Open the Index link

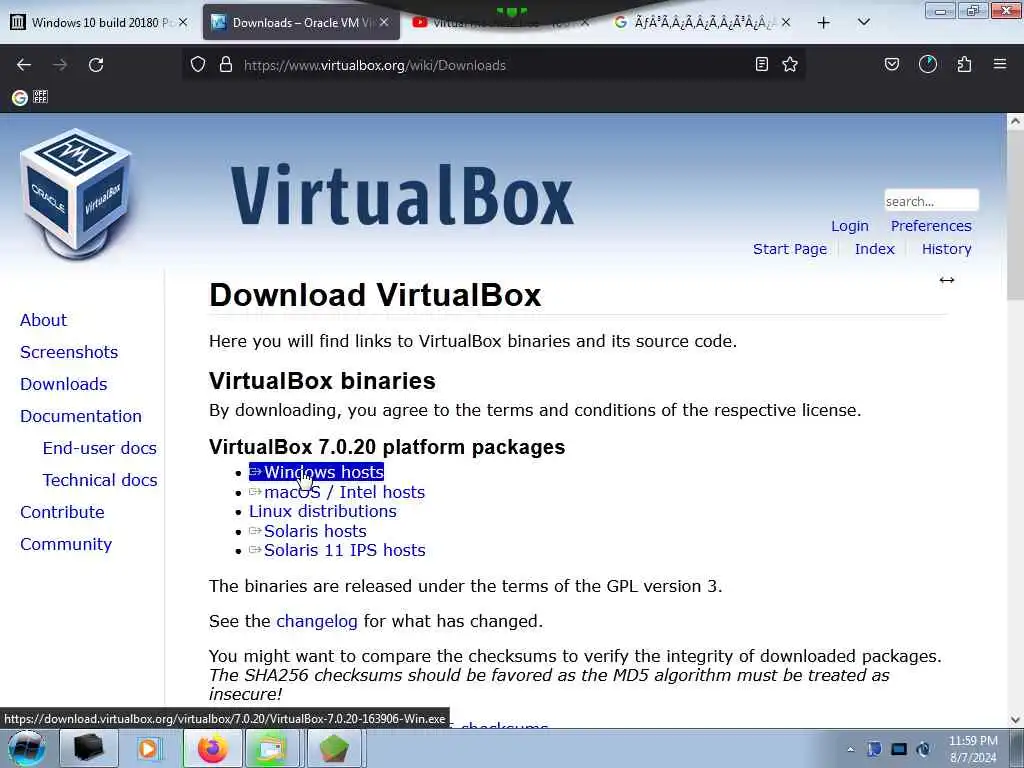coord(874,249)
